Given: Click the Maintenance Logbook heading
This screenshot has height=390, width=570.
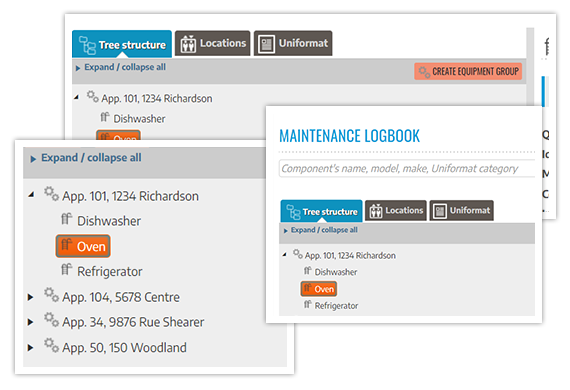Looking at the screenshot, I should coord(349,136).
